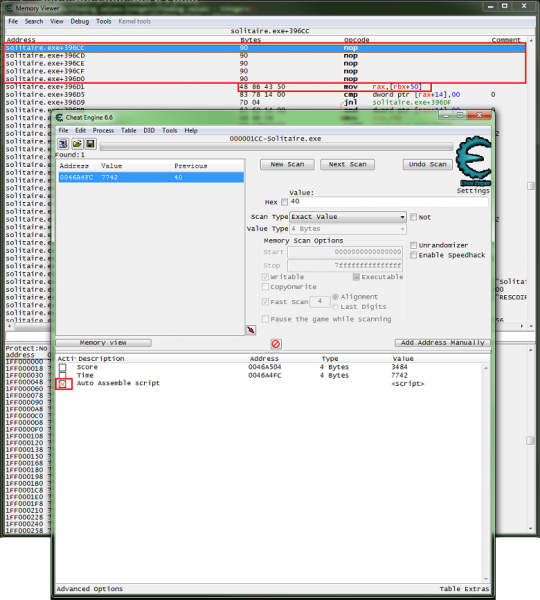This screenshot has height=600, width=540.
Task: Open Table Extras
Action: click(464, 589)
